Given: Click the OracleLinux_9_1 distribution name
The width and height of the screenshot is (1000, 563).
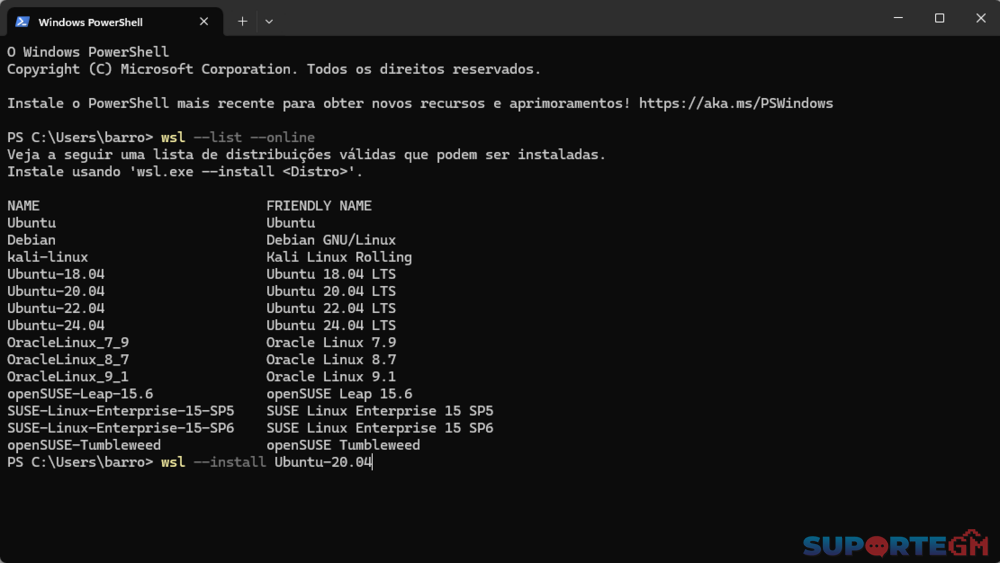Looking at the screenshot, I should [x=68, y=377].
